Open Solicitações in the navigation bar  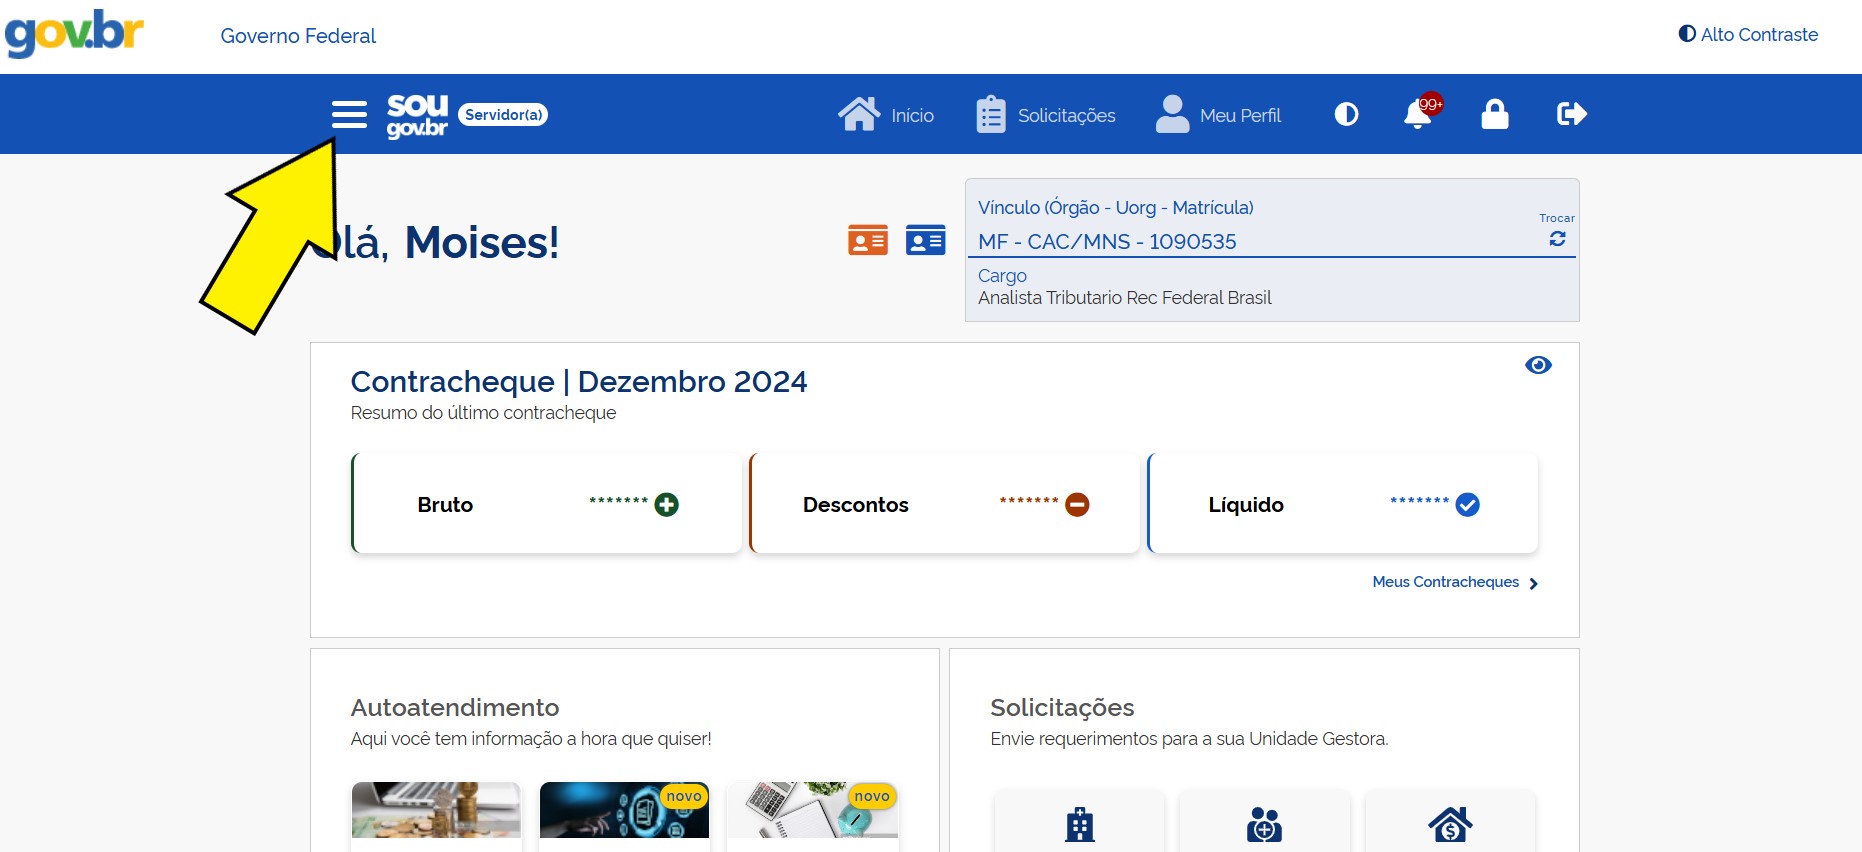[x=1046, y=115]
